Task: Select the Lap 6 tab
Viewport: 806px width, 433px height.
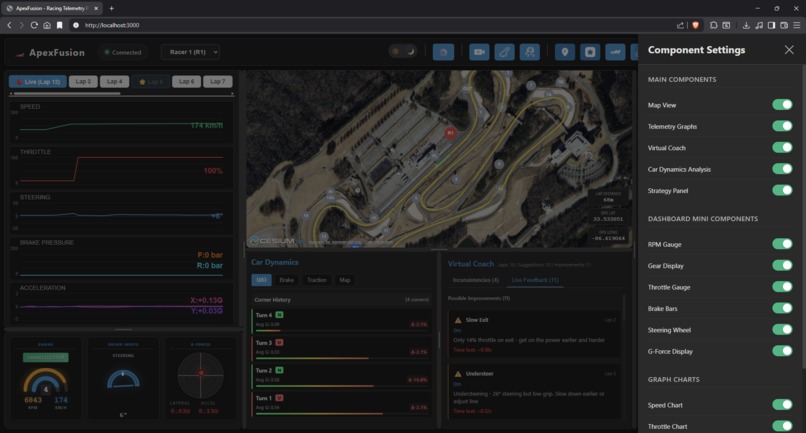Action: coord(186,81)
